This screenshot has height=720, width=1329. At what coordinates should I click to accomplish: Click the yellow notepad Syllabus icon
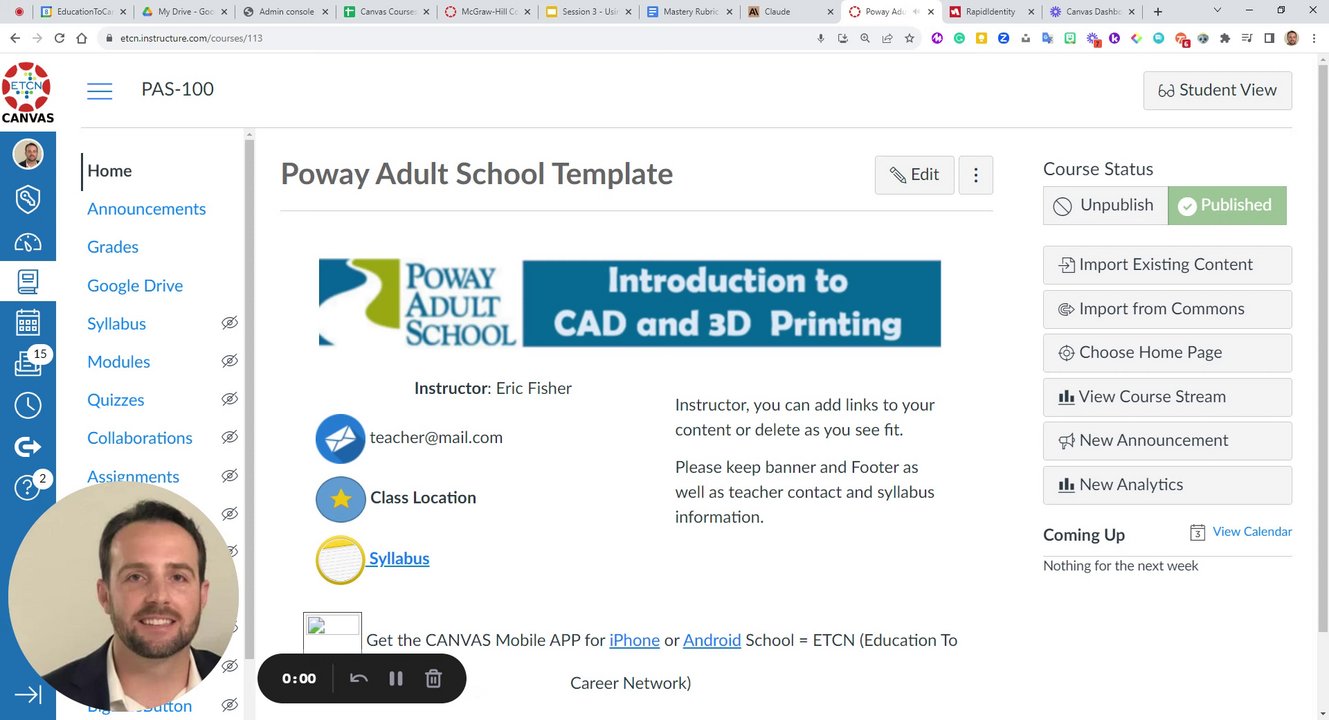tap(340, 560)
